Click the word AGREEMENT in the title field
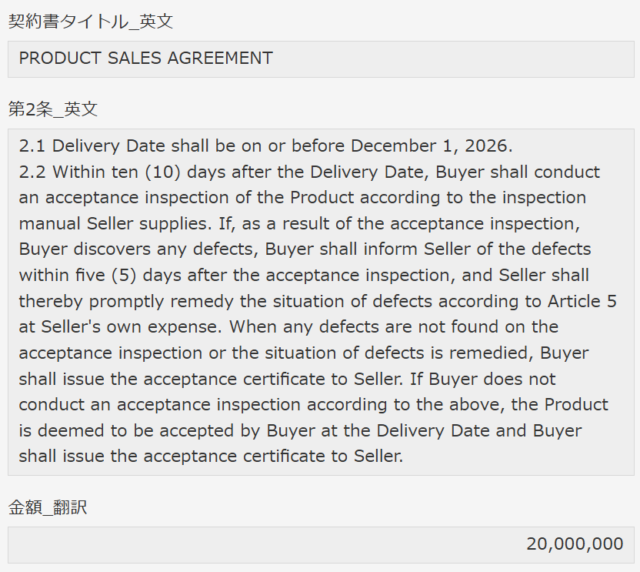The image size is (640, 572). 223,58
